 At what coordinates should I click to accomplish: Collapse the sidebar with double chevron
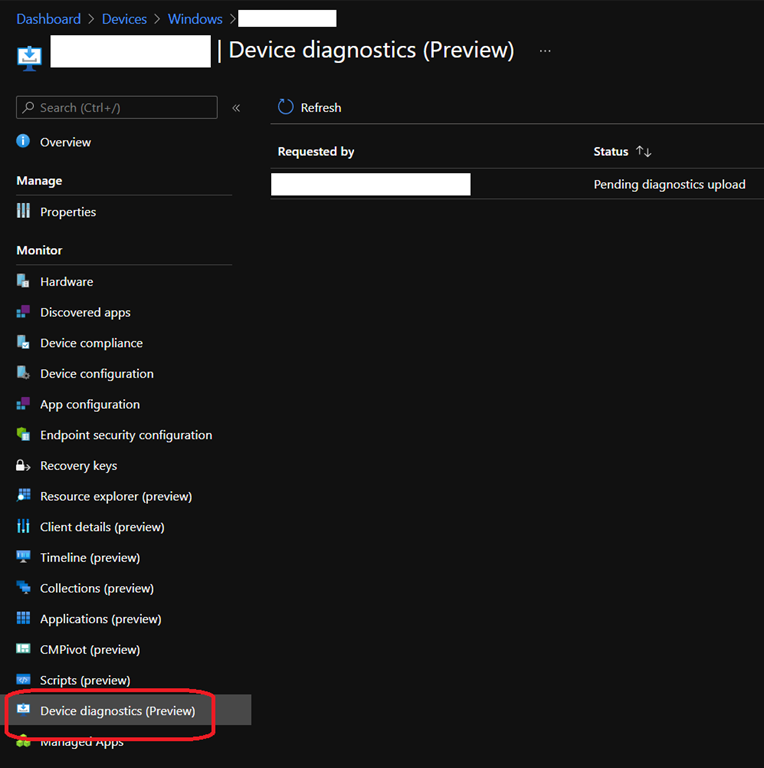(236, 108)
